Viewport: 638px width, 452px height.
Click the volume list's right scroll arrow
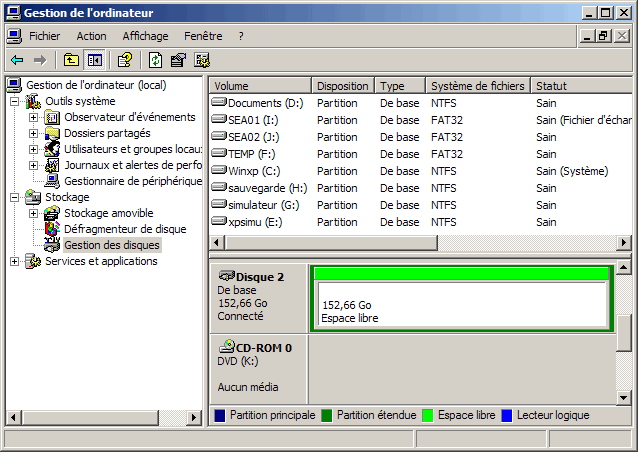pos(625,243)
